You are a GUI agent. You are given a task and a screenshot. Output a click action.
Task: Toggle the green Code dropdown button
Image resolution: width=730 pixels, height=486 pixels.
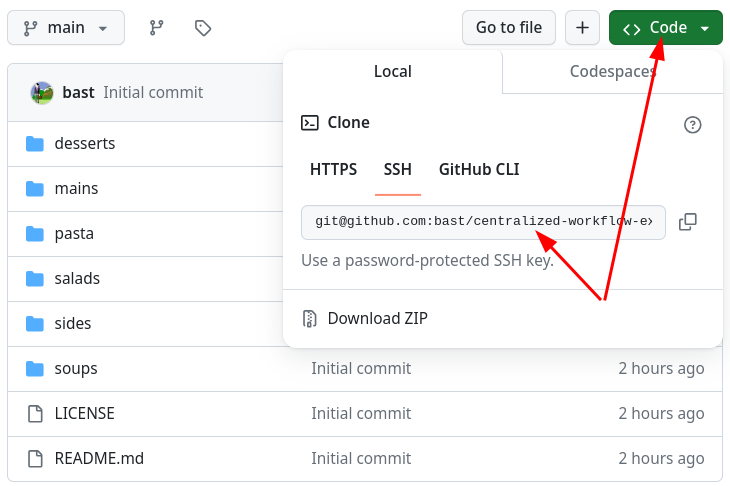pos(665,28)
